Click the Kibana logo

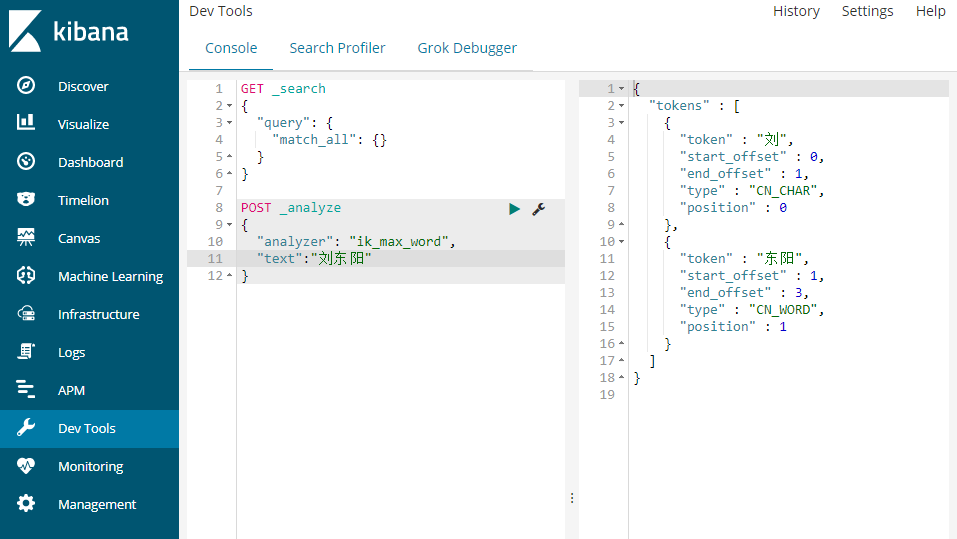point(68,31)
